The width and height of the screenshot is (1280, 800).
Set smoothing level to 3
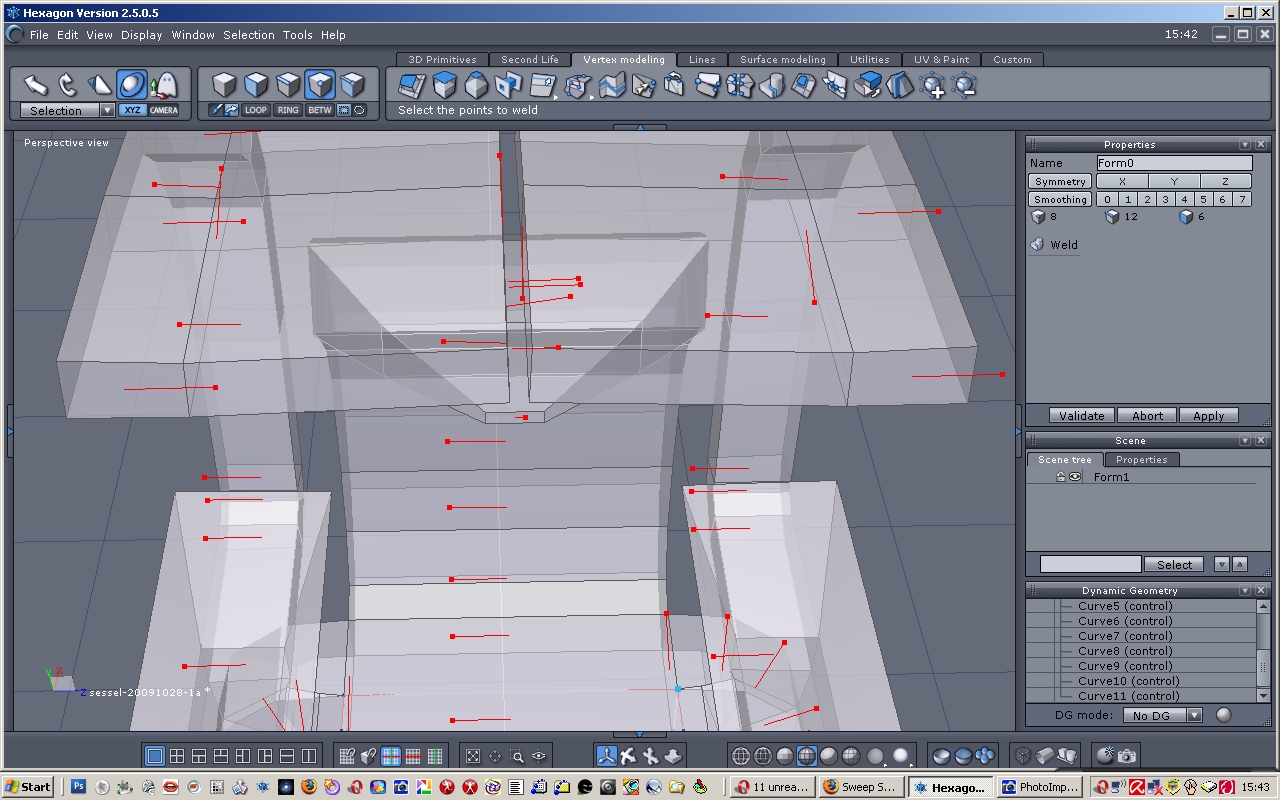point(1165,199)
